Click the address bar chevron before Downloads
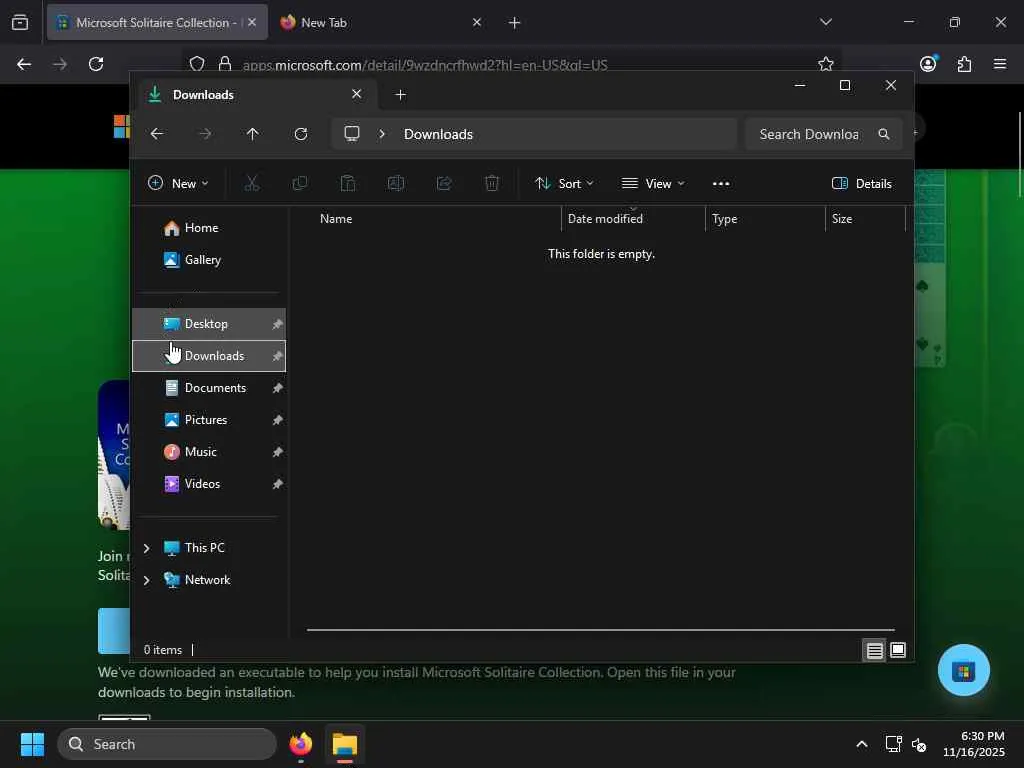 382,134
